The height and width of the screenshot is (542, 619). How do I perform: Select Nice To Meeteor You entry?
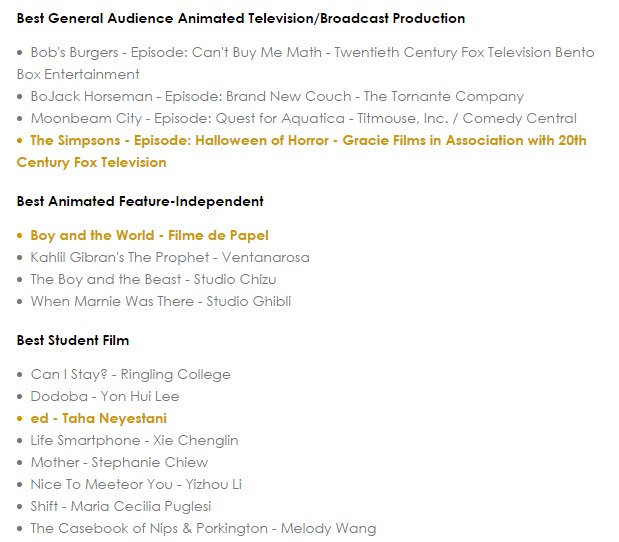[x=136, y=484]
